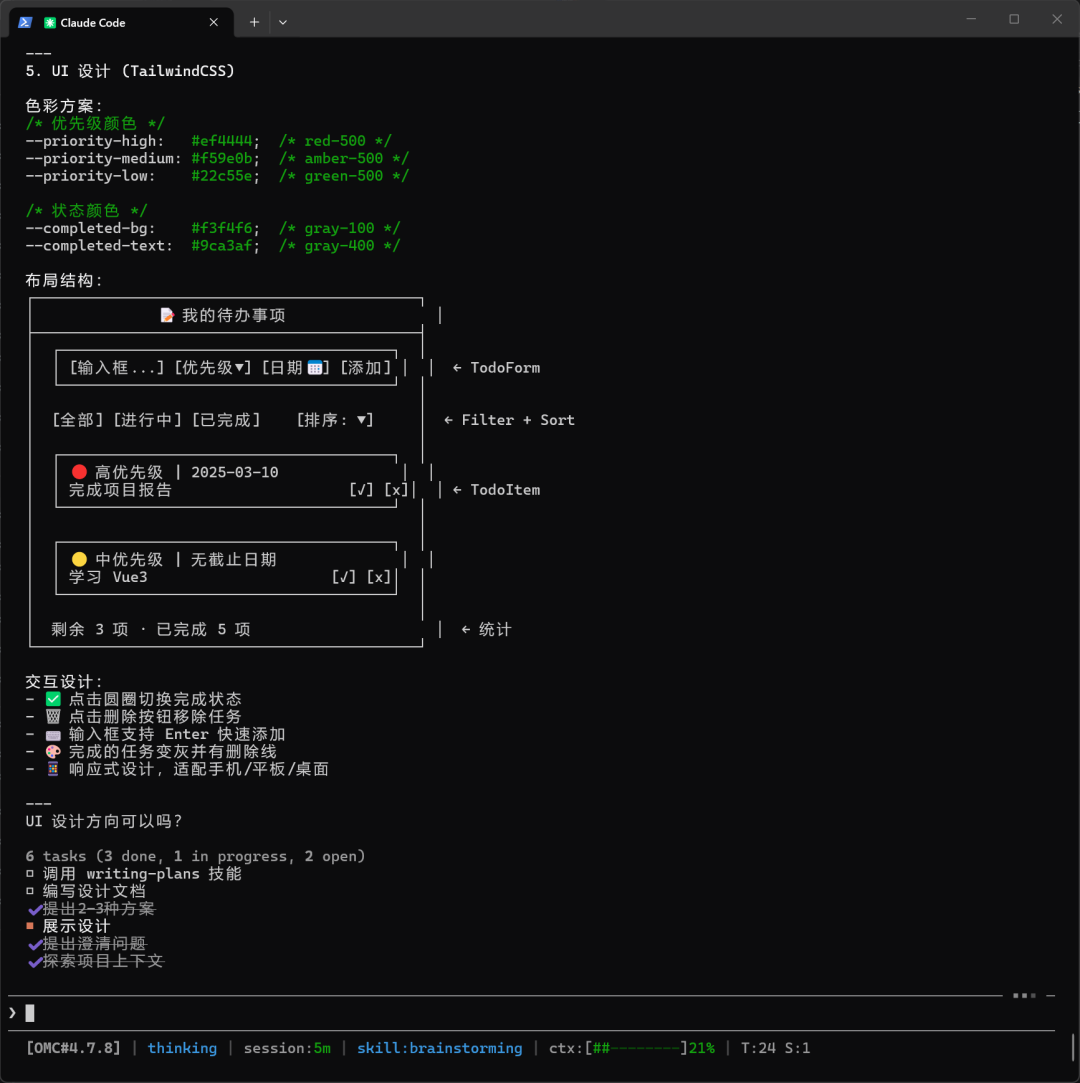The width and height of the screenshot is (1080, 1083).
Task: Click the question UI 设计方向可以吗?
Action: pos(104,821)
